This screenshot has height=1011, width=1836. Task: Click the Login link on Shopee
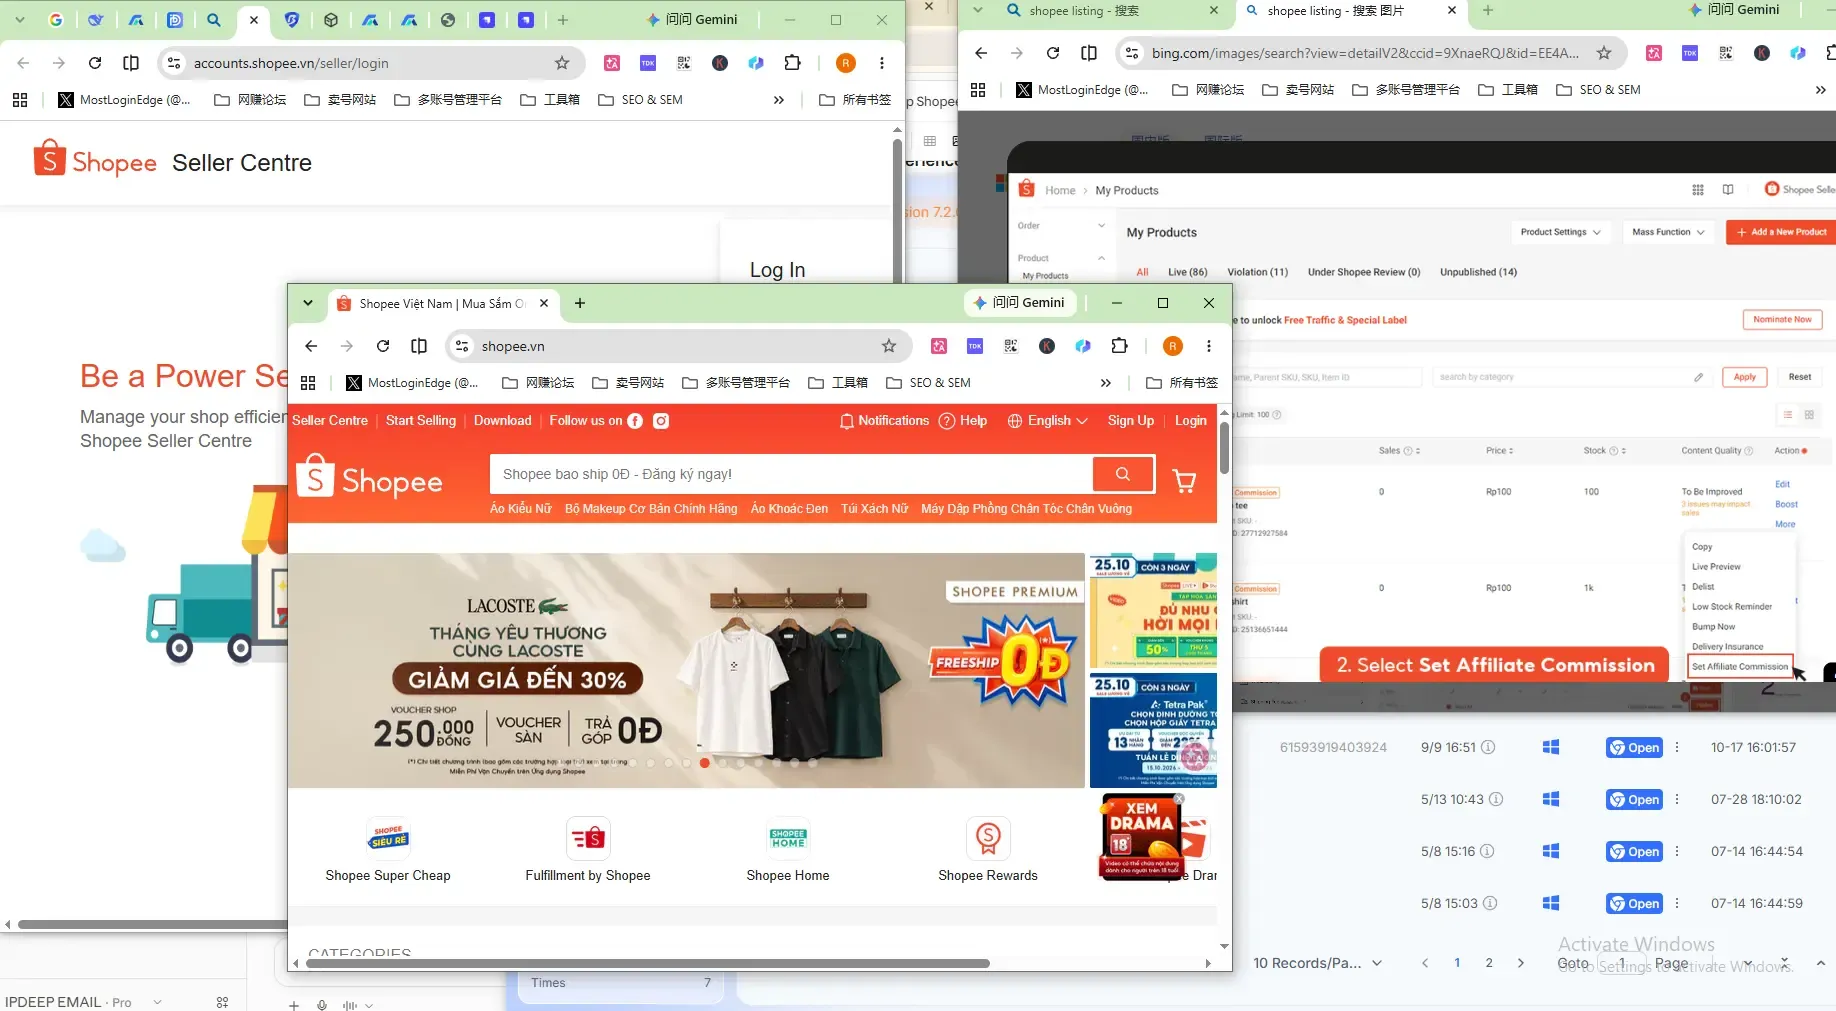click(1190, 421)
